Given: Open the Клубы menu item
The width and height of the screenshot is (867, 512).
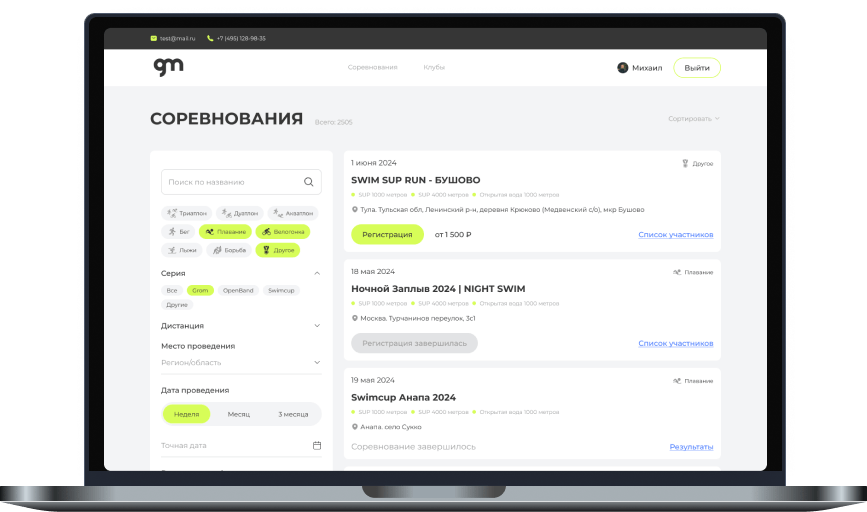Looking at the screenshot, I should coord(434,67).
